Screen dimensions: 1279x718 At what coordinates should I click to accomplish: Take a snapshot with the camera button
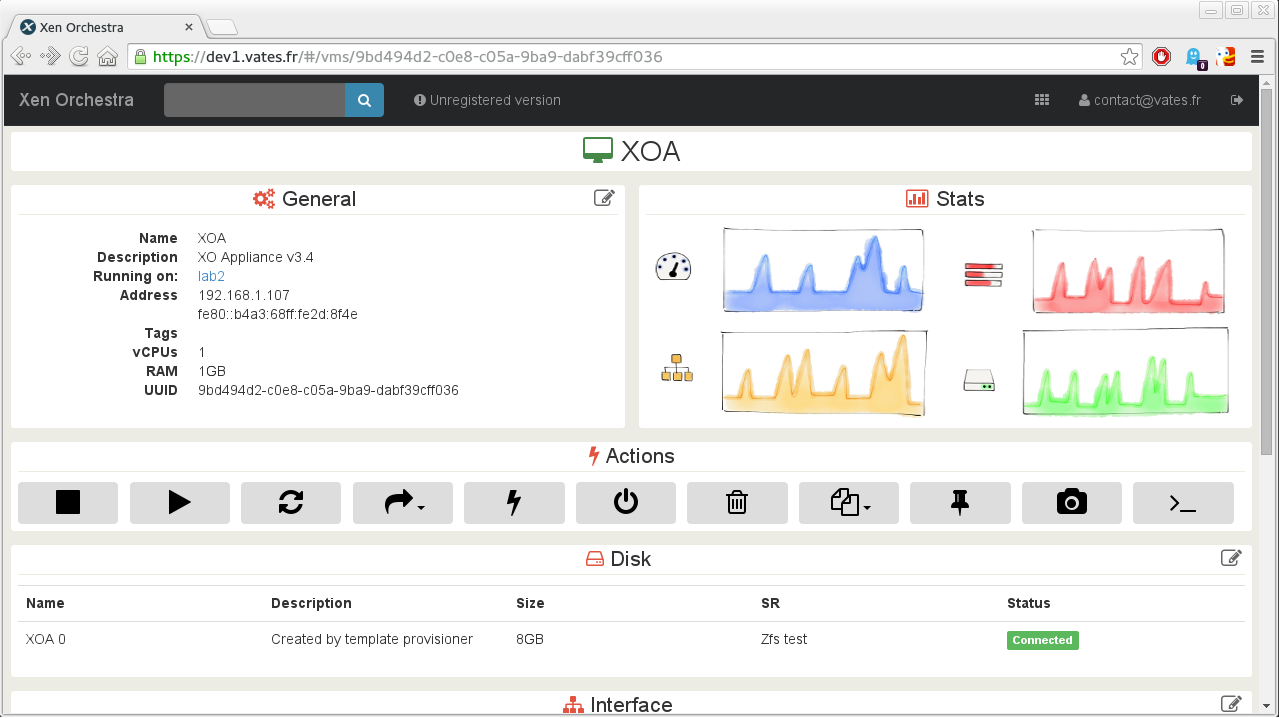(x=1072, y=503)
